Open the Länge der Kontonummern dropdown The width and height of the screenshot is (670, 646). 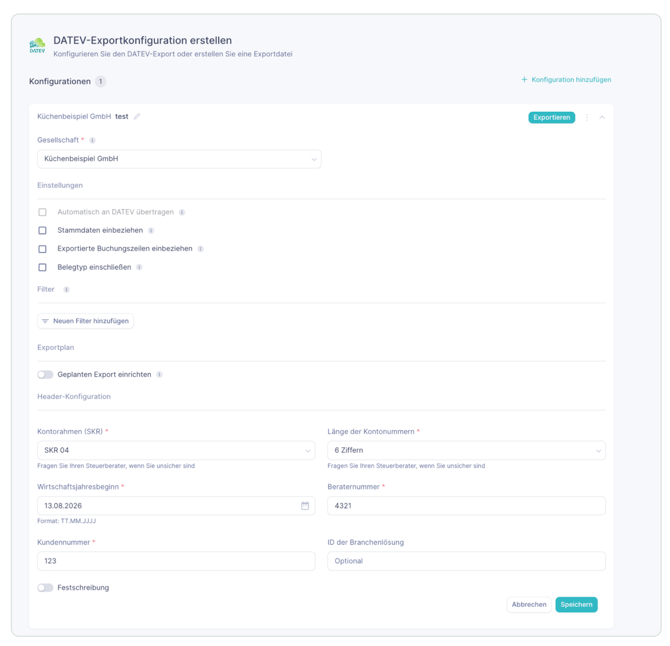(x=467, y=450)
